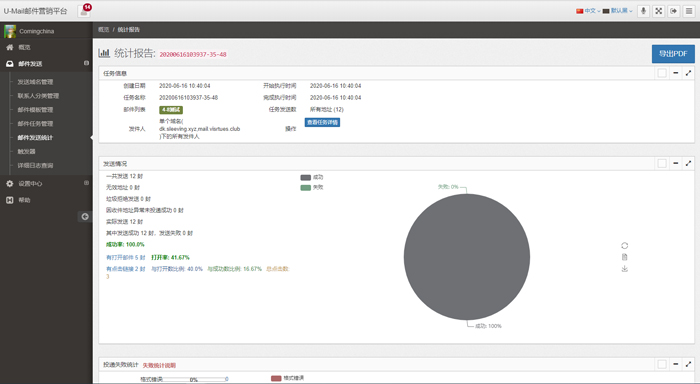Open the 默认黑 theme dropdown
This screenshot has height=384, width=700.
point(617,11)
